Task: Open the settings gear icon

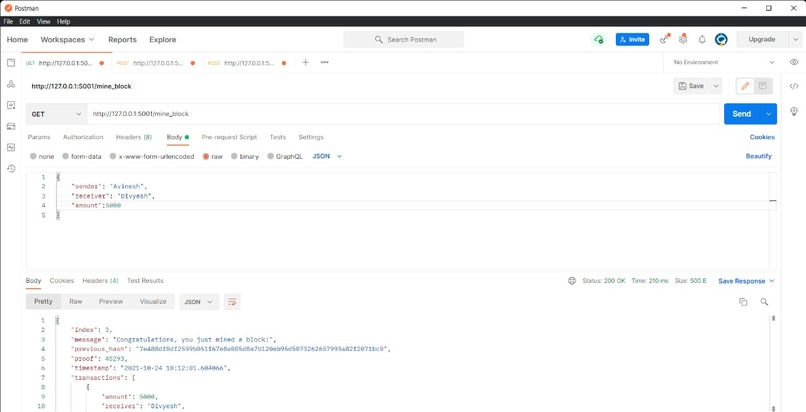Action: tap(683, 40)
